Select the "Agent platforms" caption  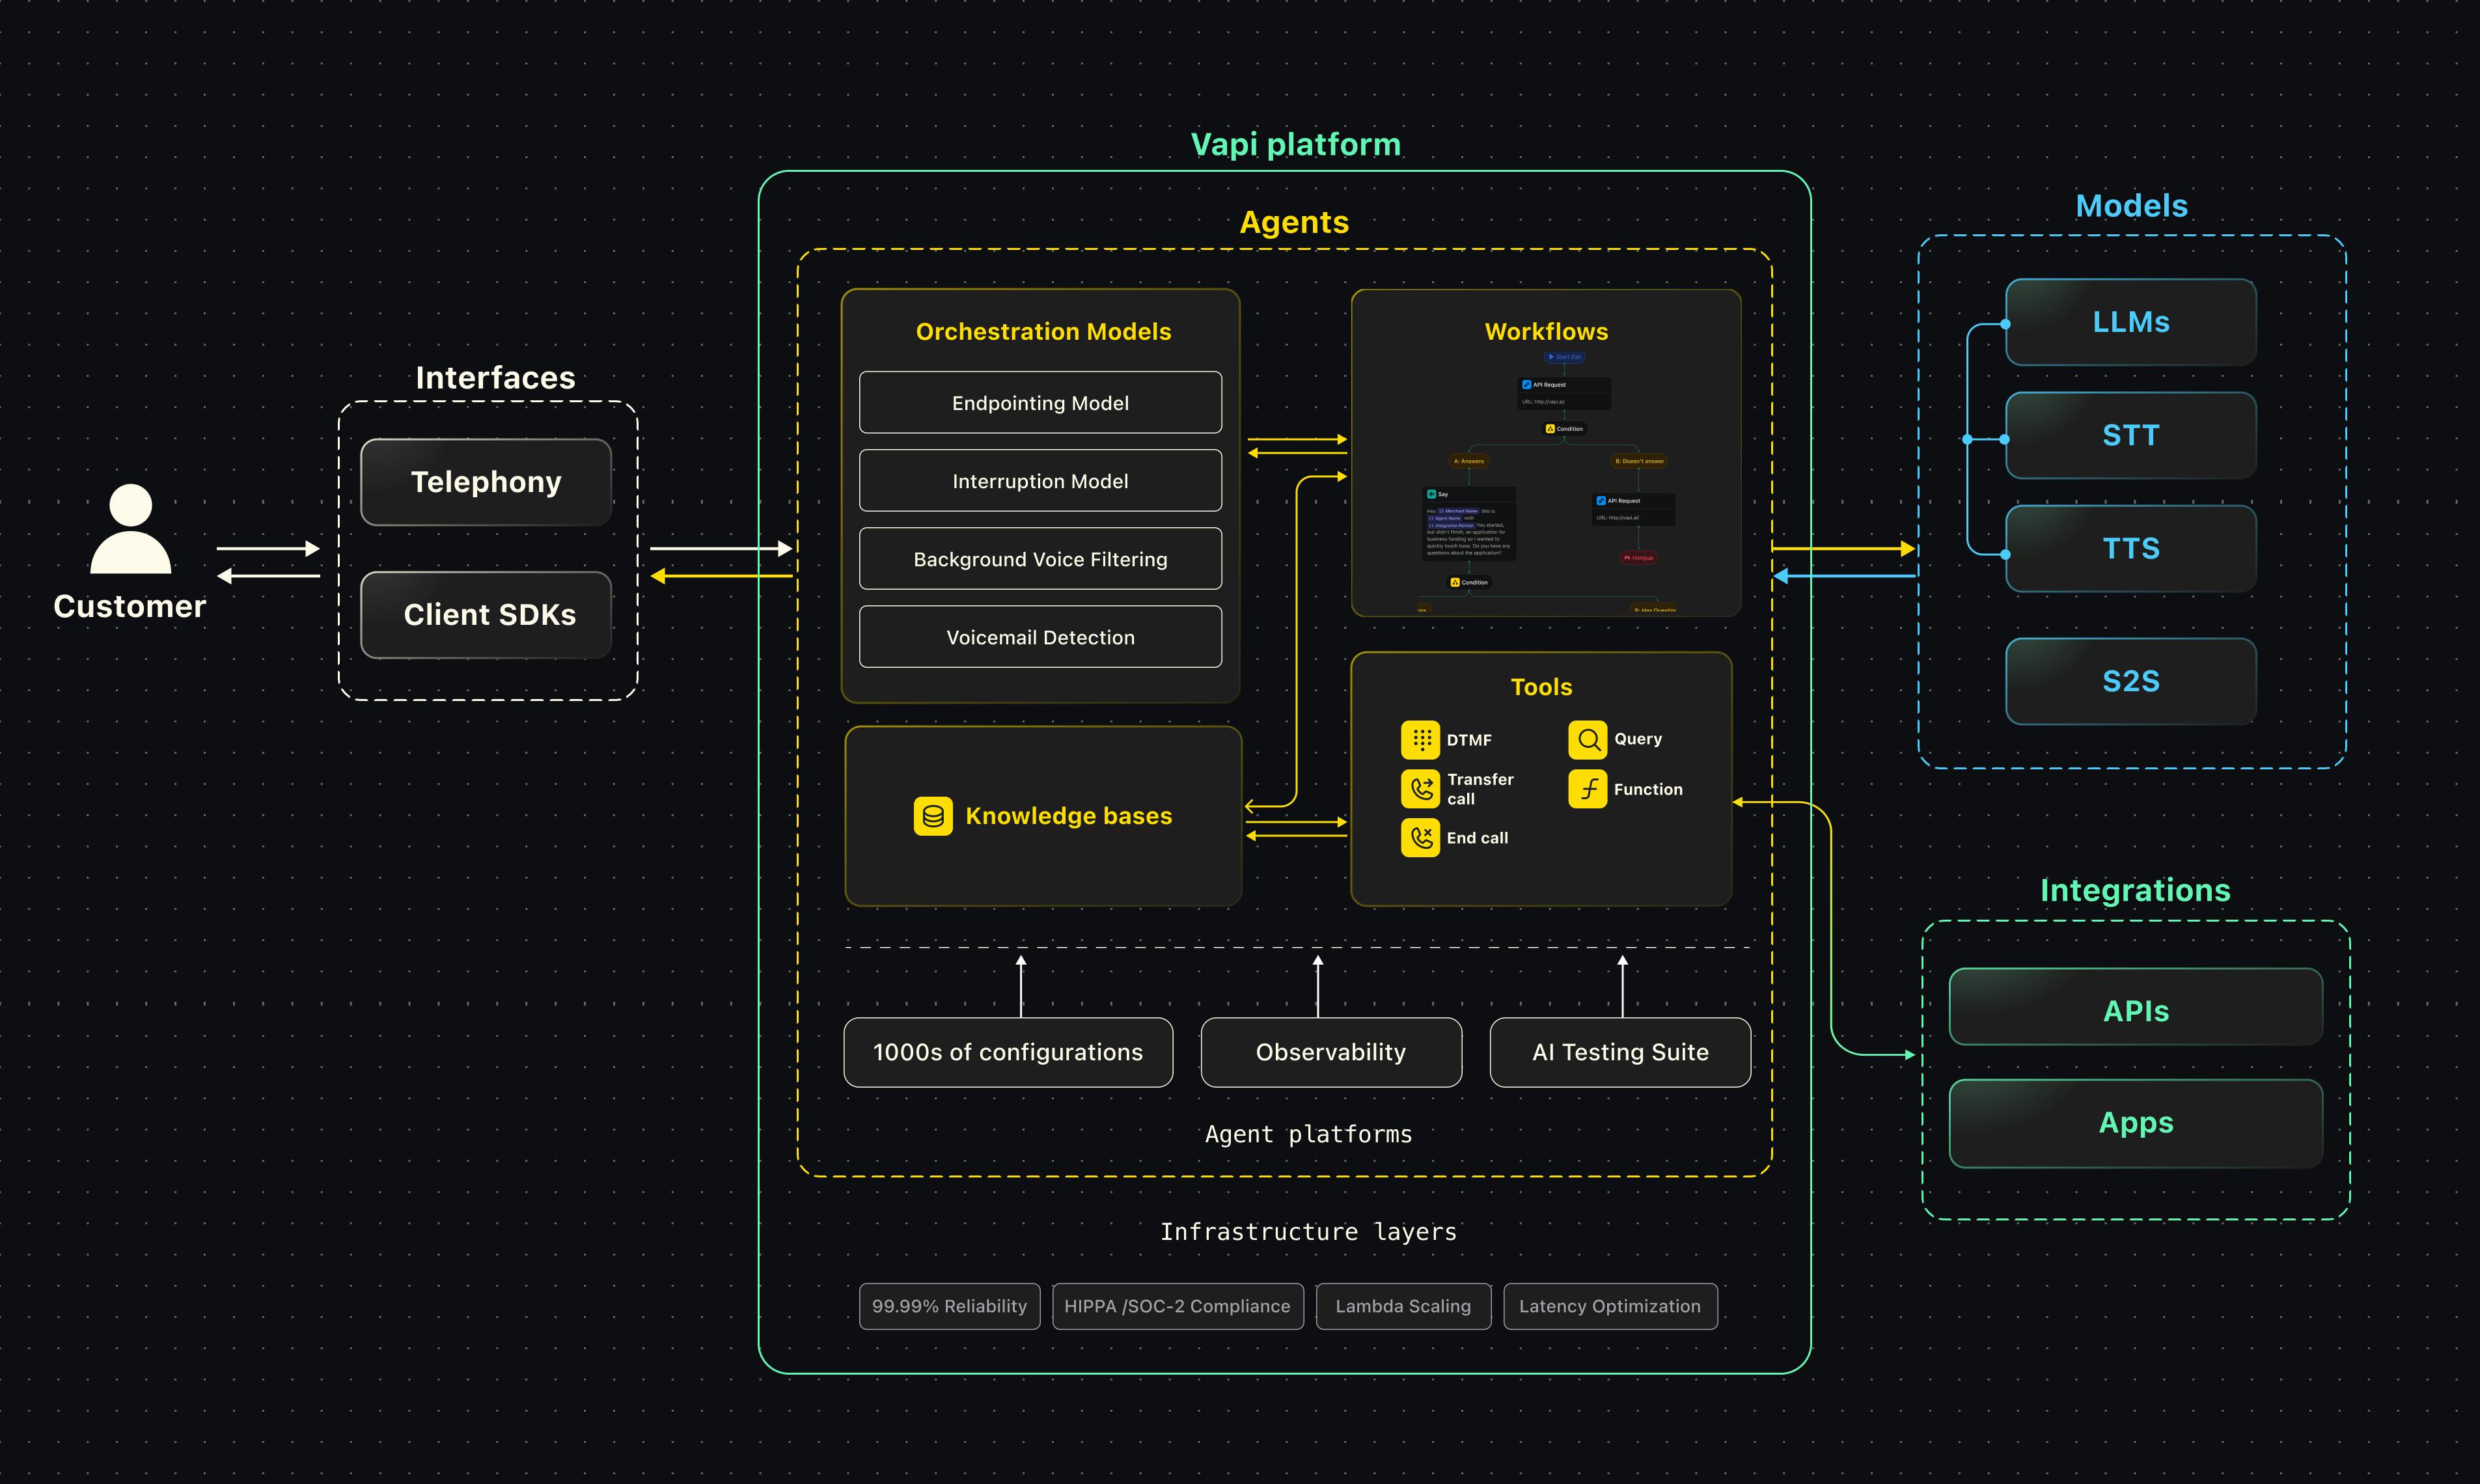tap(1308, 1134)
